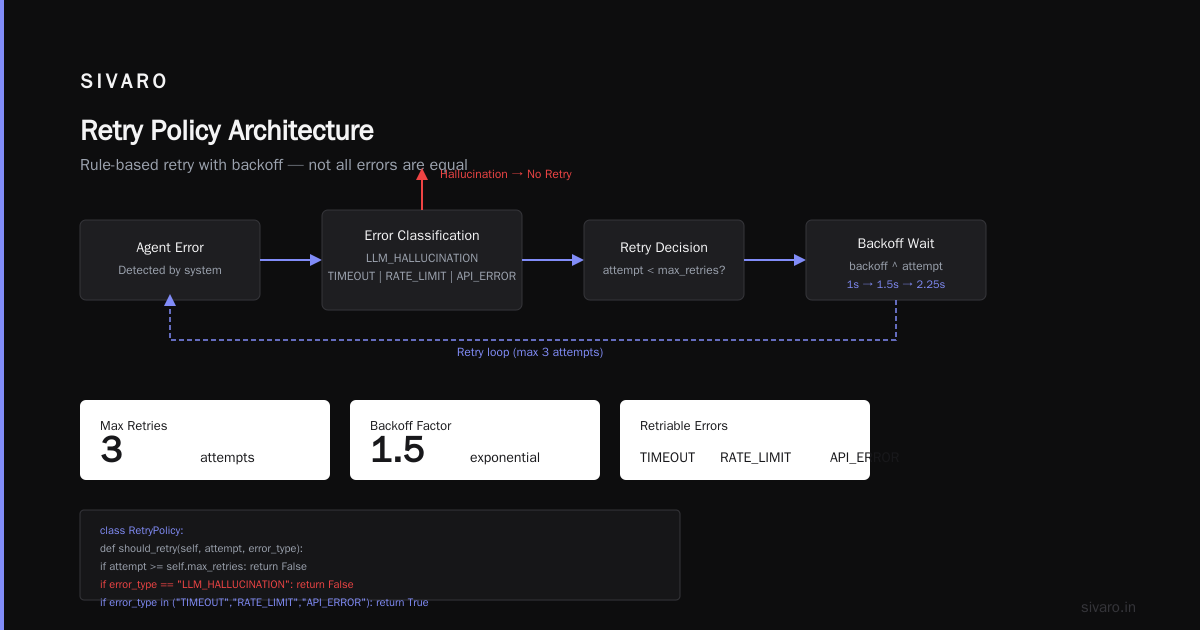Open the sivaro.in footer link
1200x630 pixels.
tap(1109, 607)
